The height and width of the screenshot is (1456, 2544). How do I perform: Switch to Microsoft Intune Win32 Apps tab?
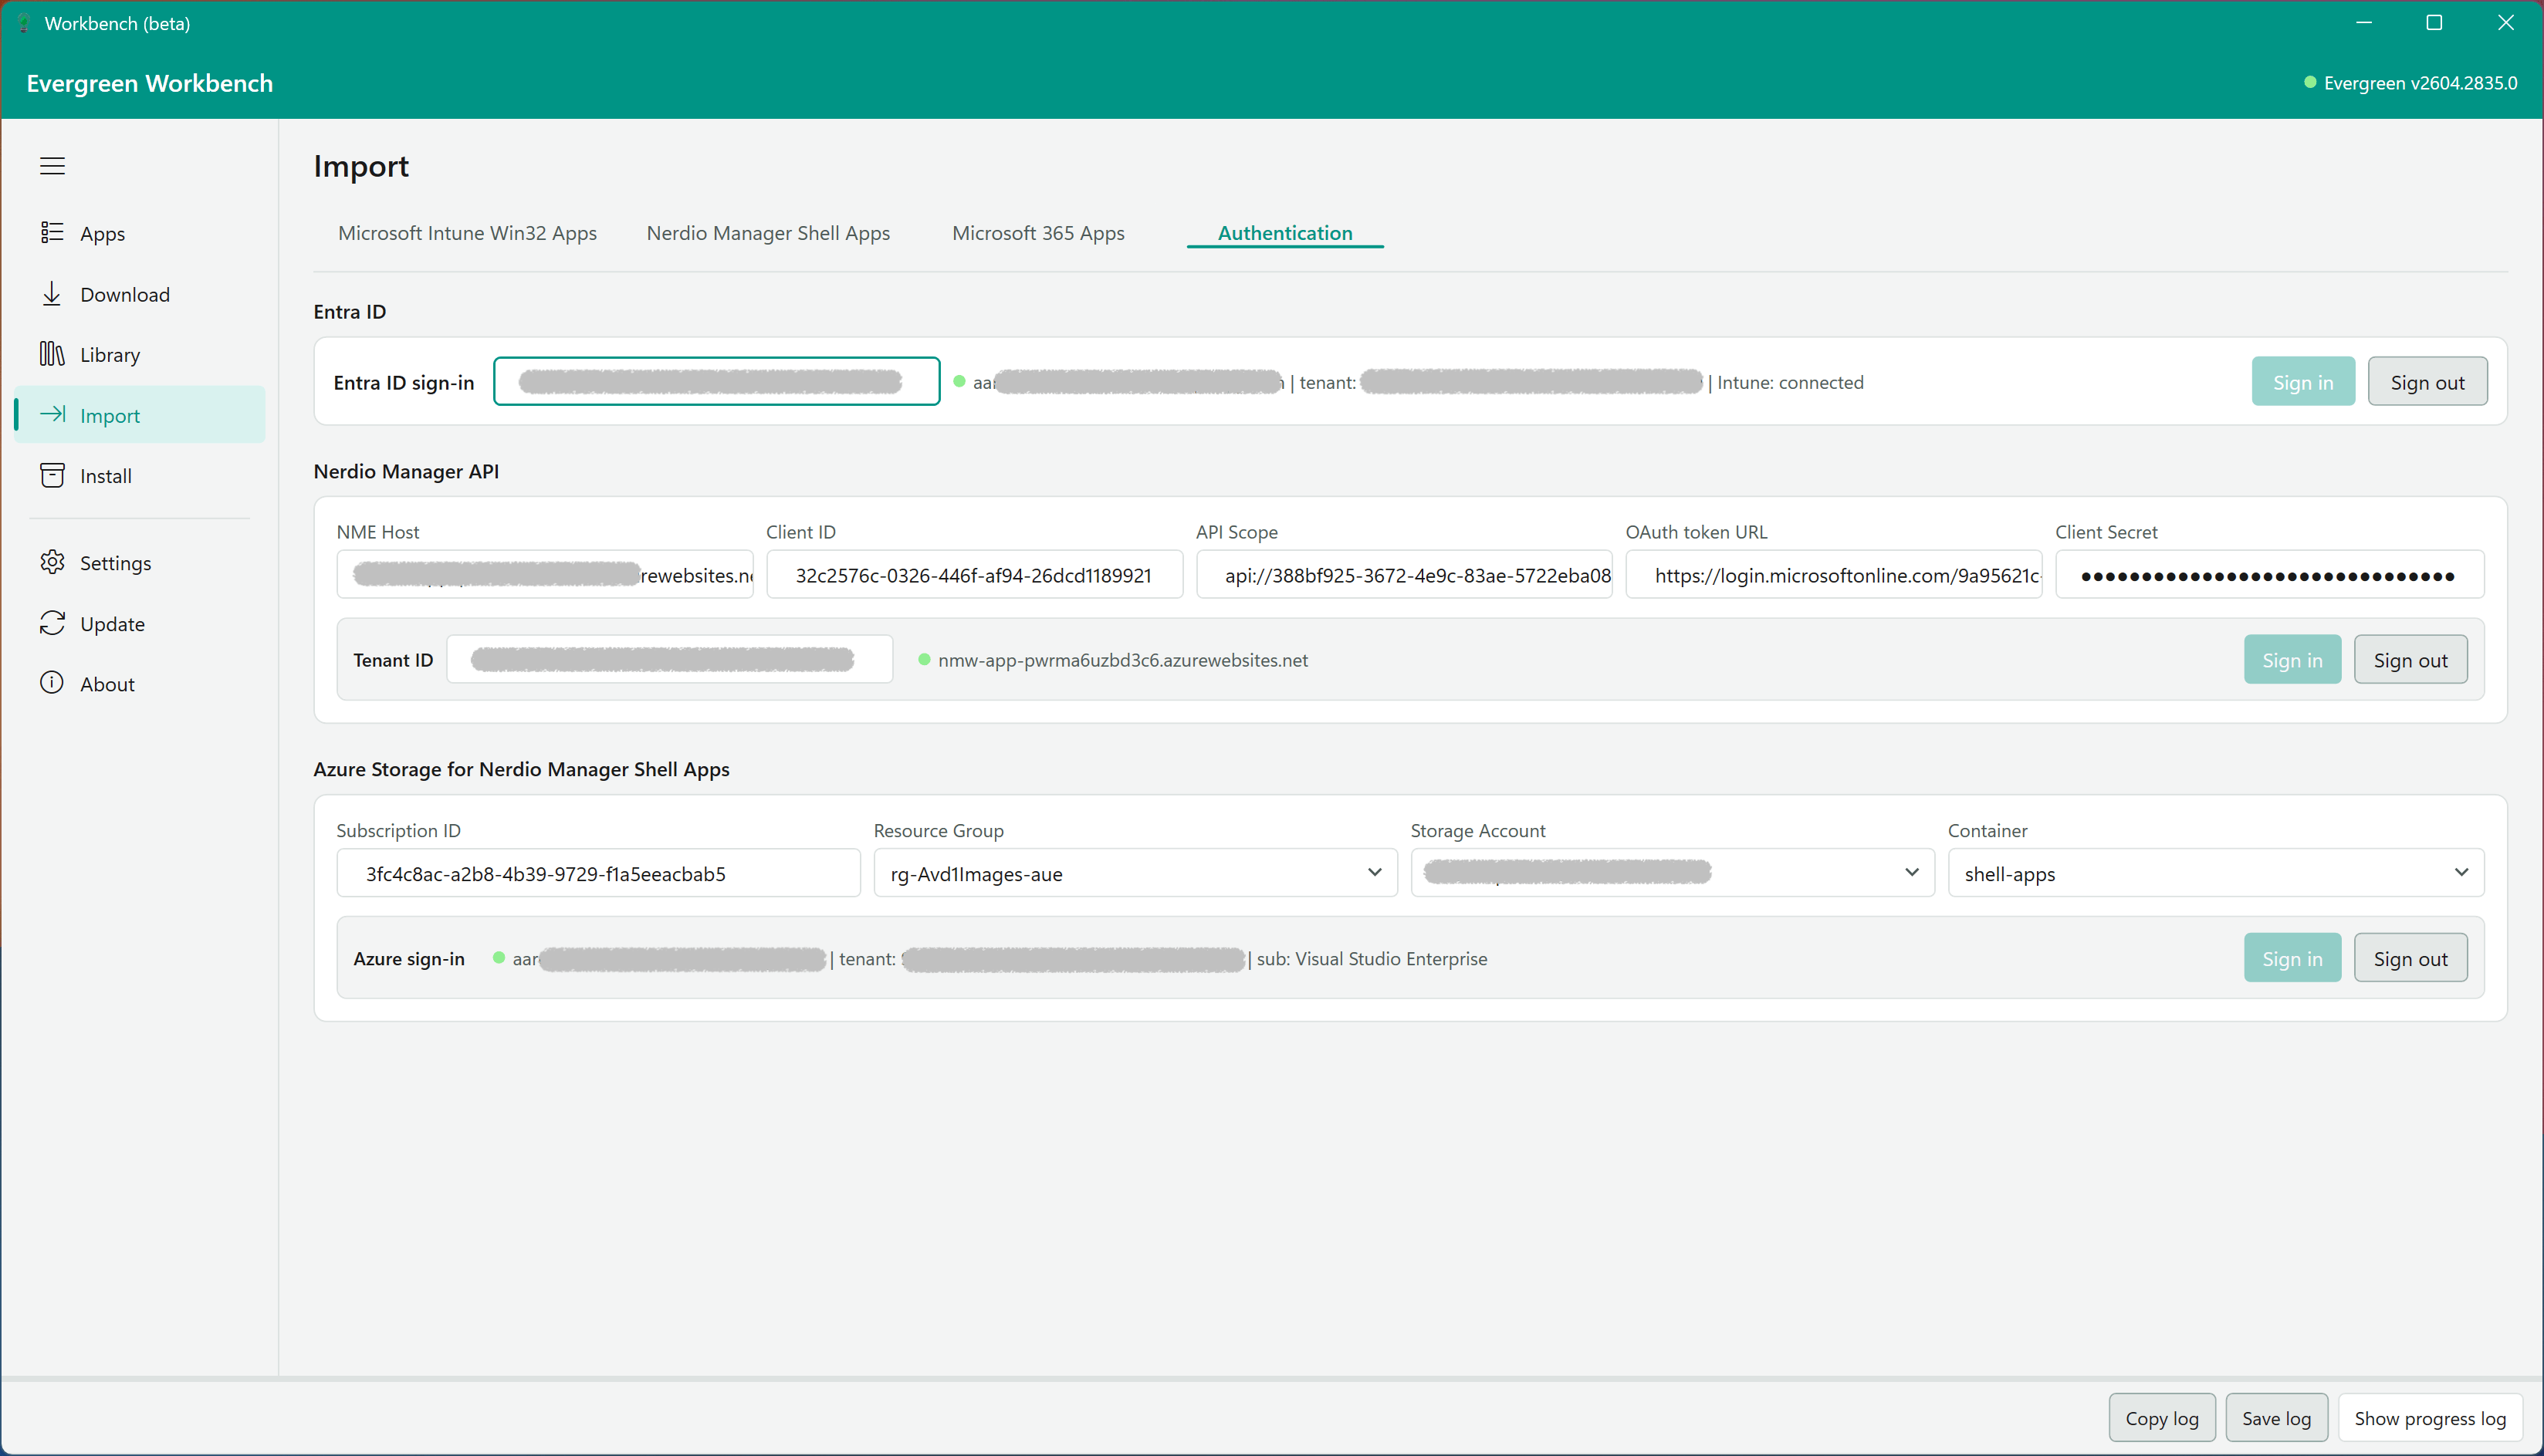467,233
